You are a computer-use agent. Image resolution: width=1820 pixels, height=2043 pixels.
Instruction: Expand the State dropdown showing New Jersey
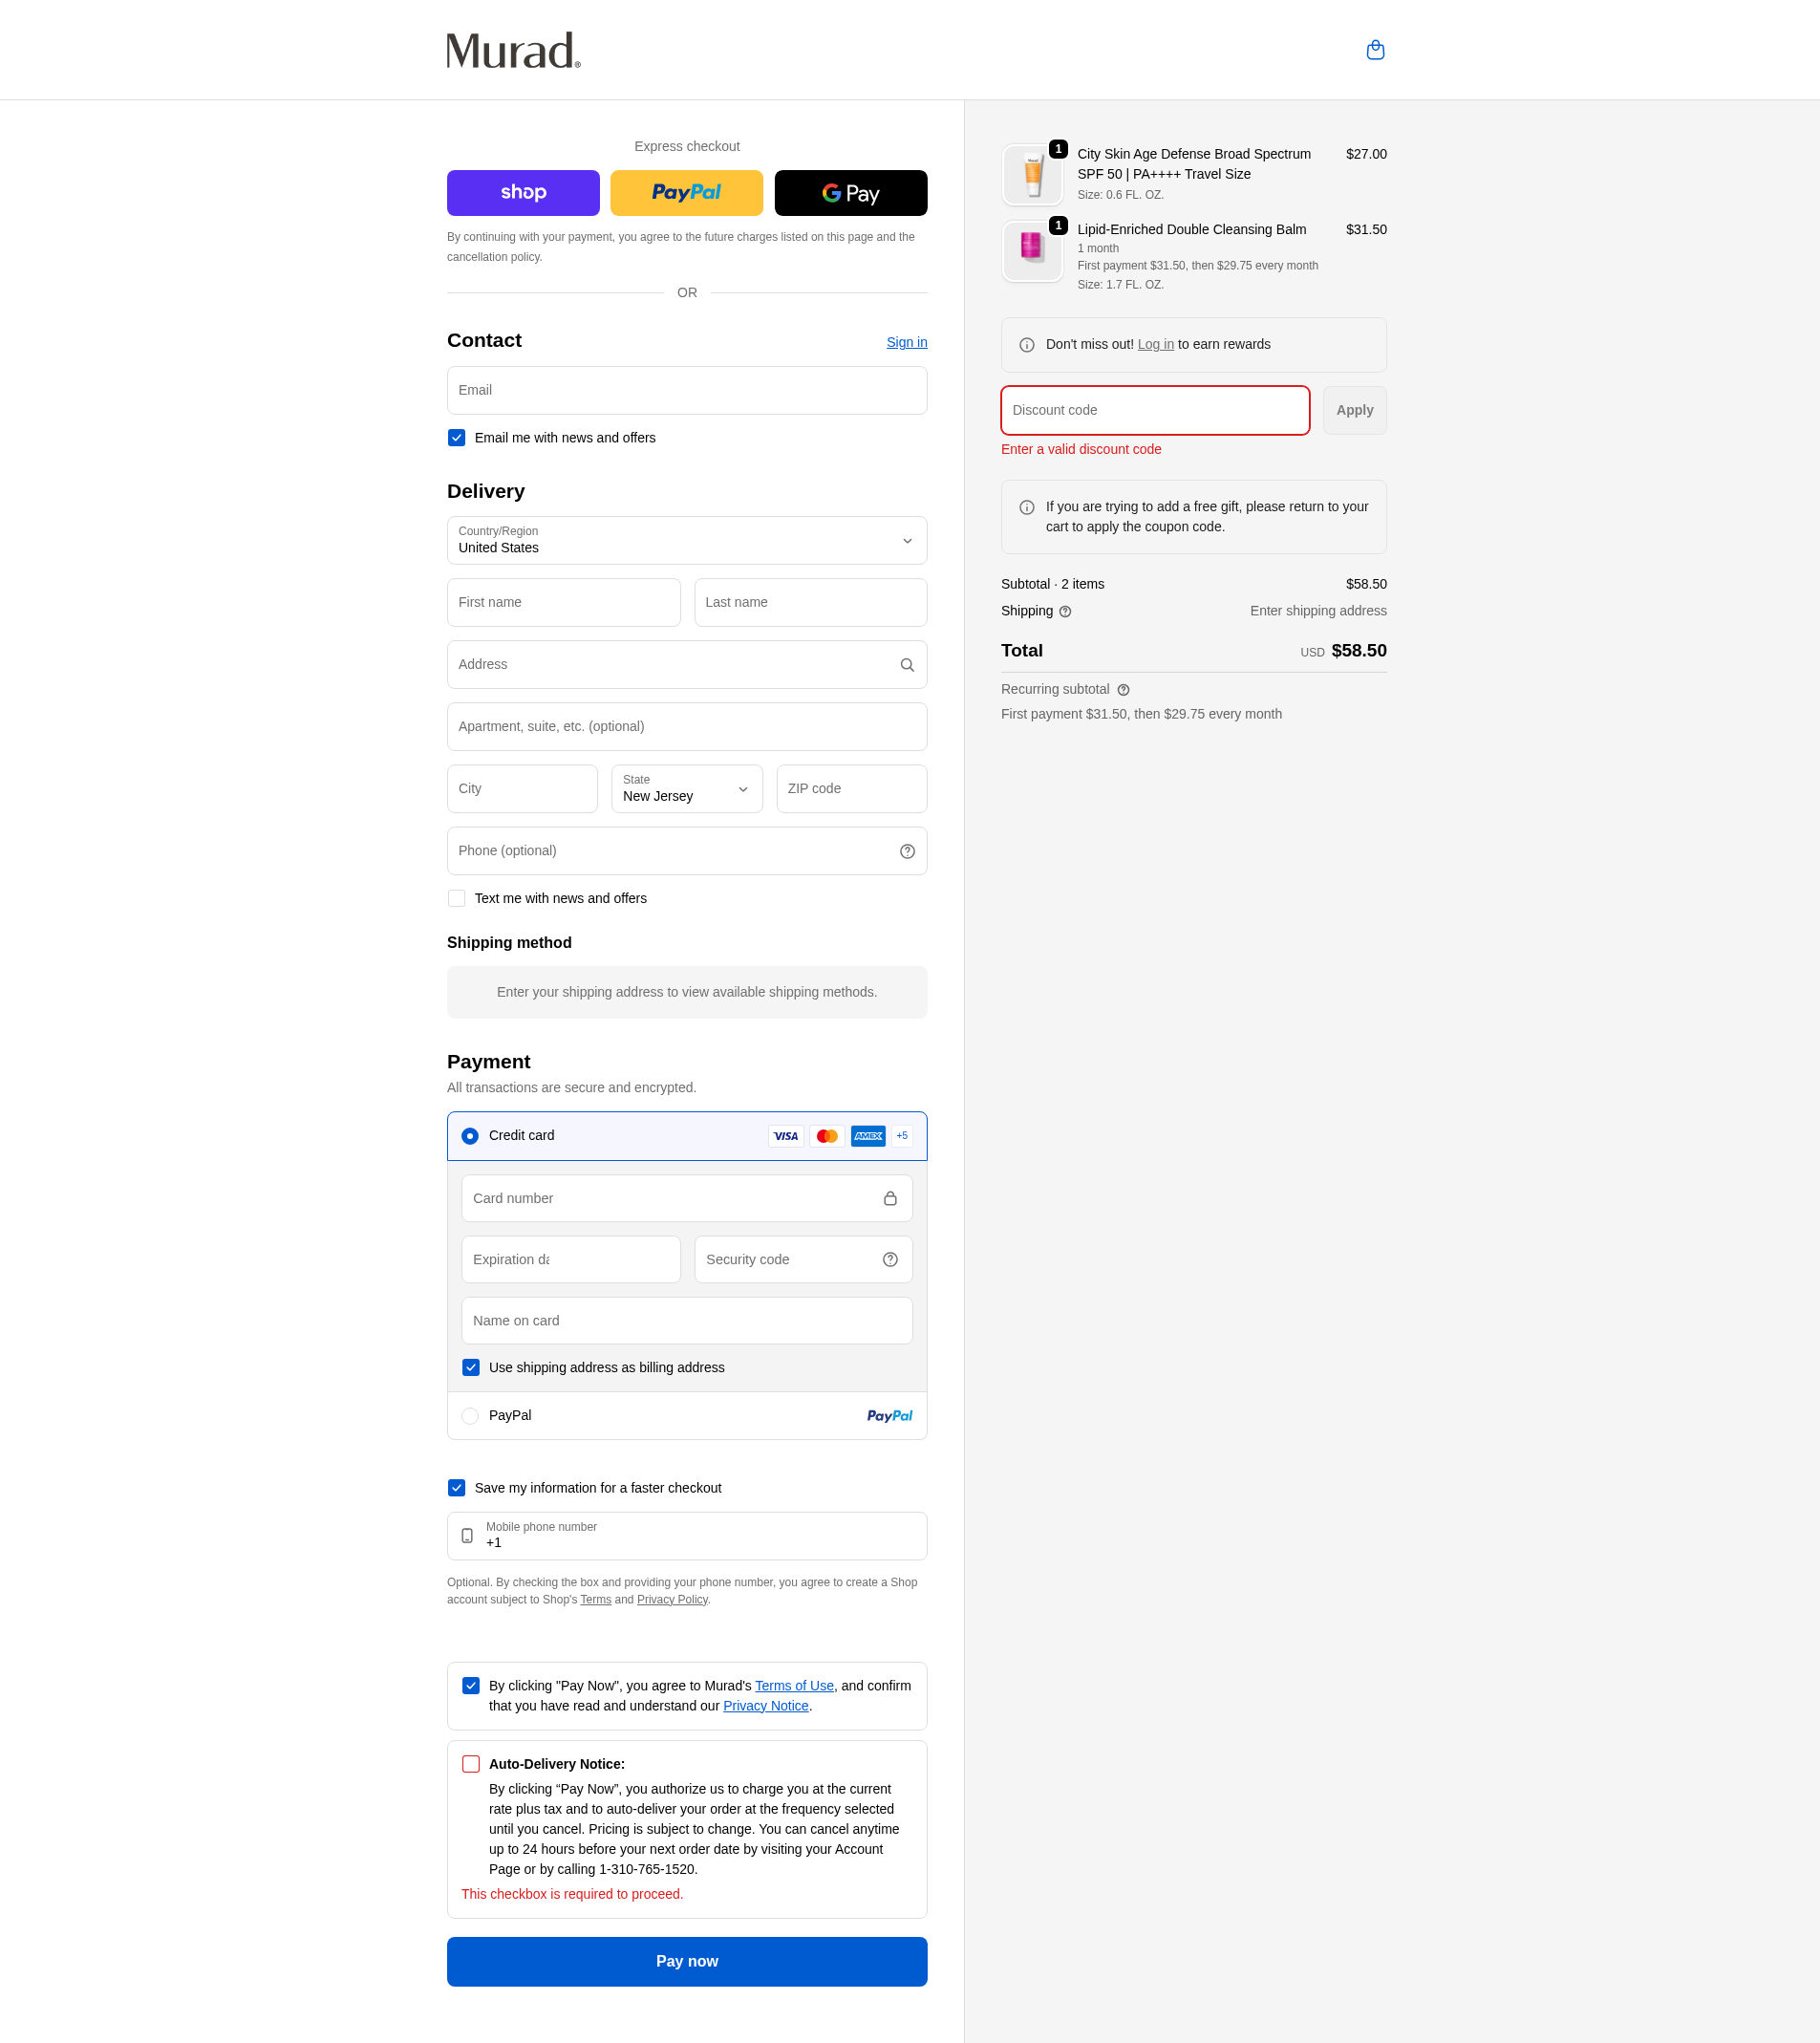click(x=687, y=789)
